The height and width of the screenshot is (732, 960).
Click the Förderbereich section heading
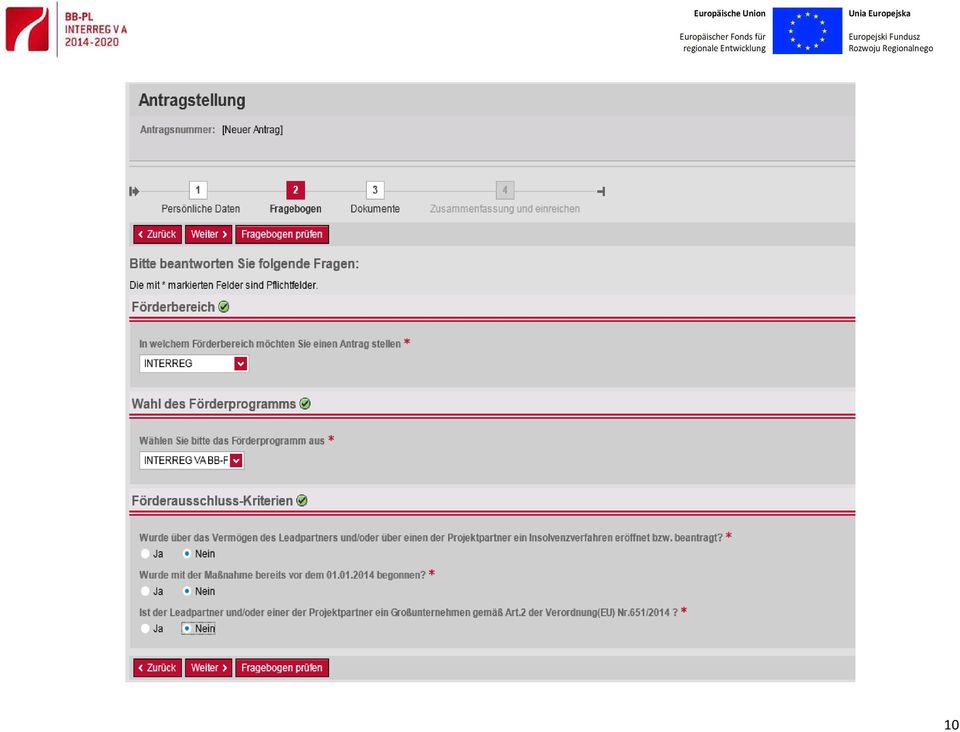(x=173, y=307)
